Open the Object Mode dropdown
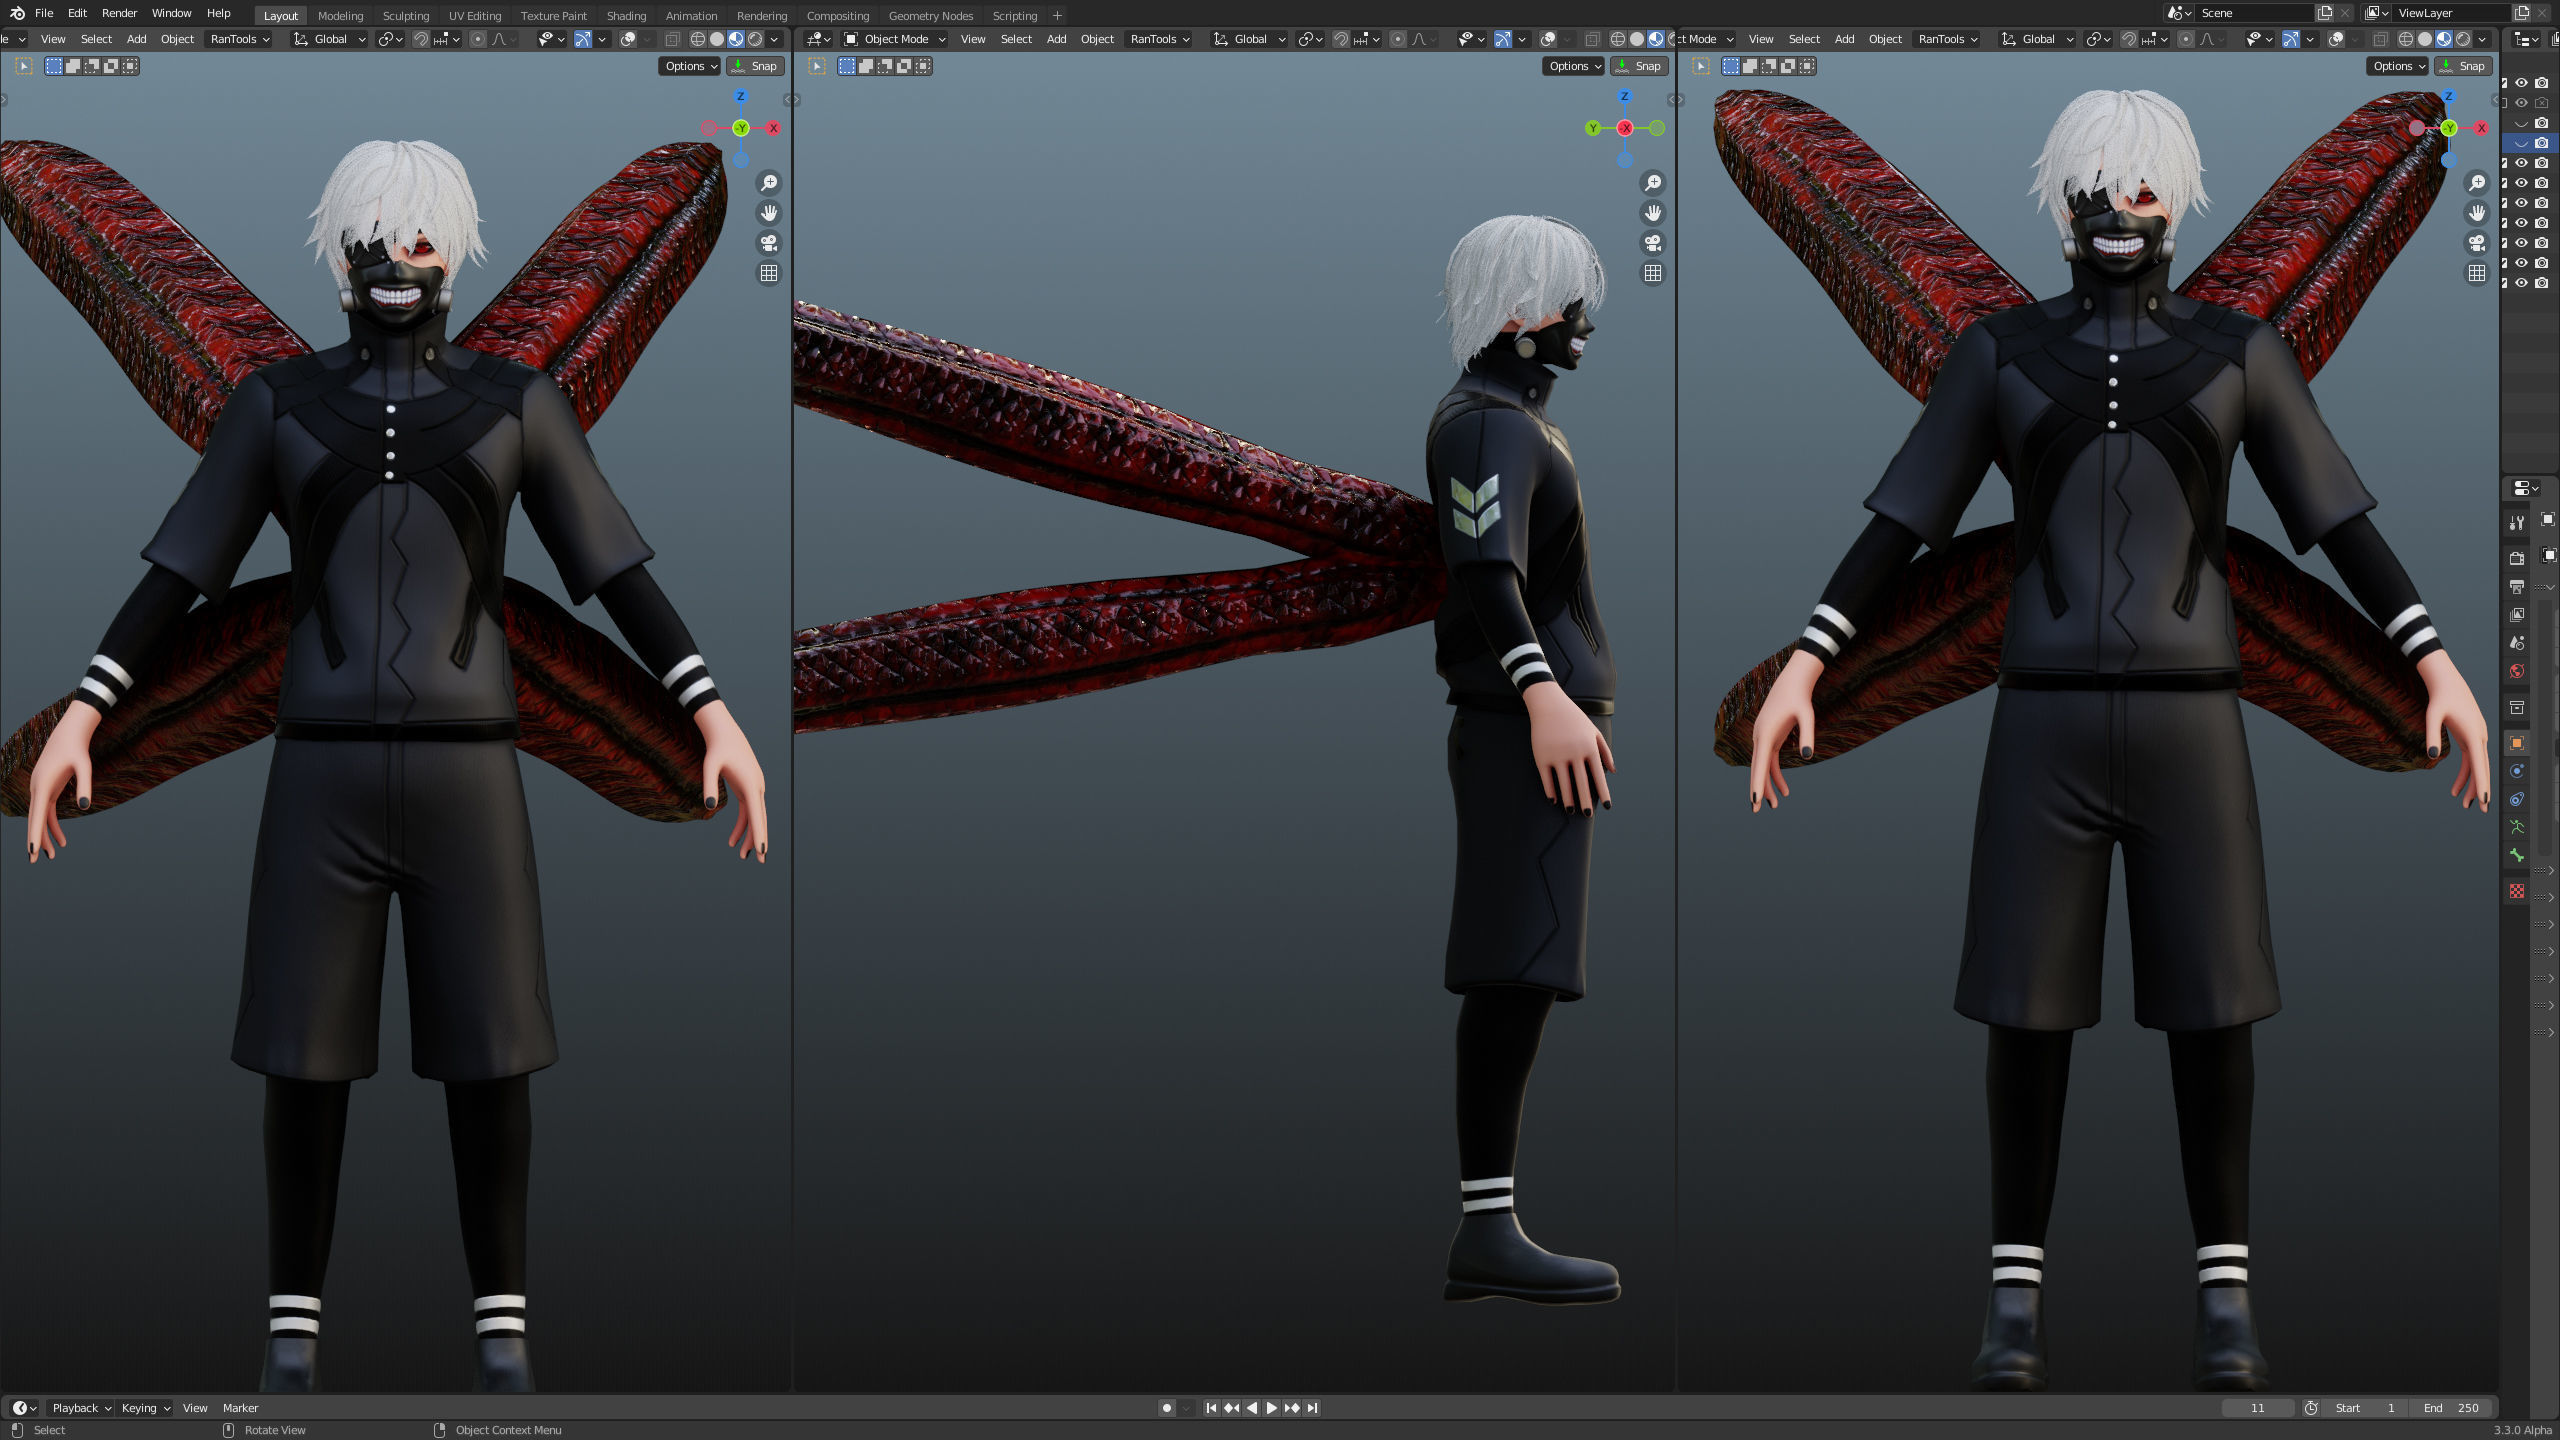This screenshot has height=1440, width=2560. tap(893, 39)
